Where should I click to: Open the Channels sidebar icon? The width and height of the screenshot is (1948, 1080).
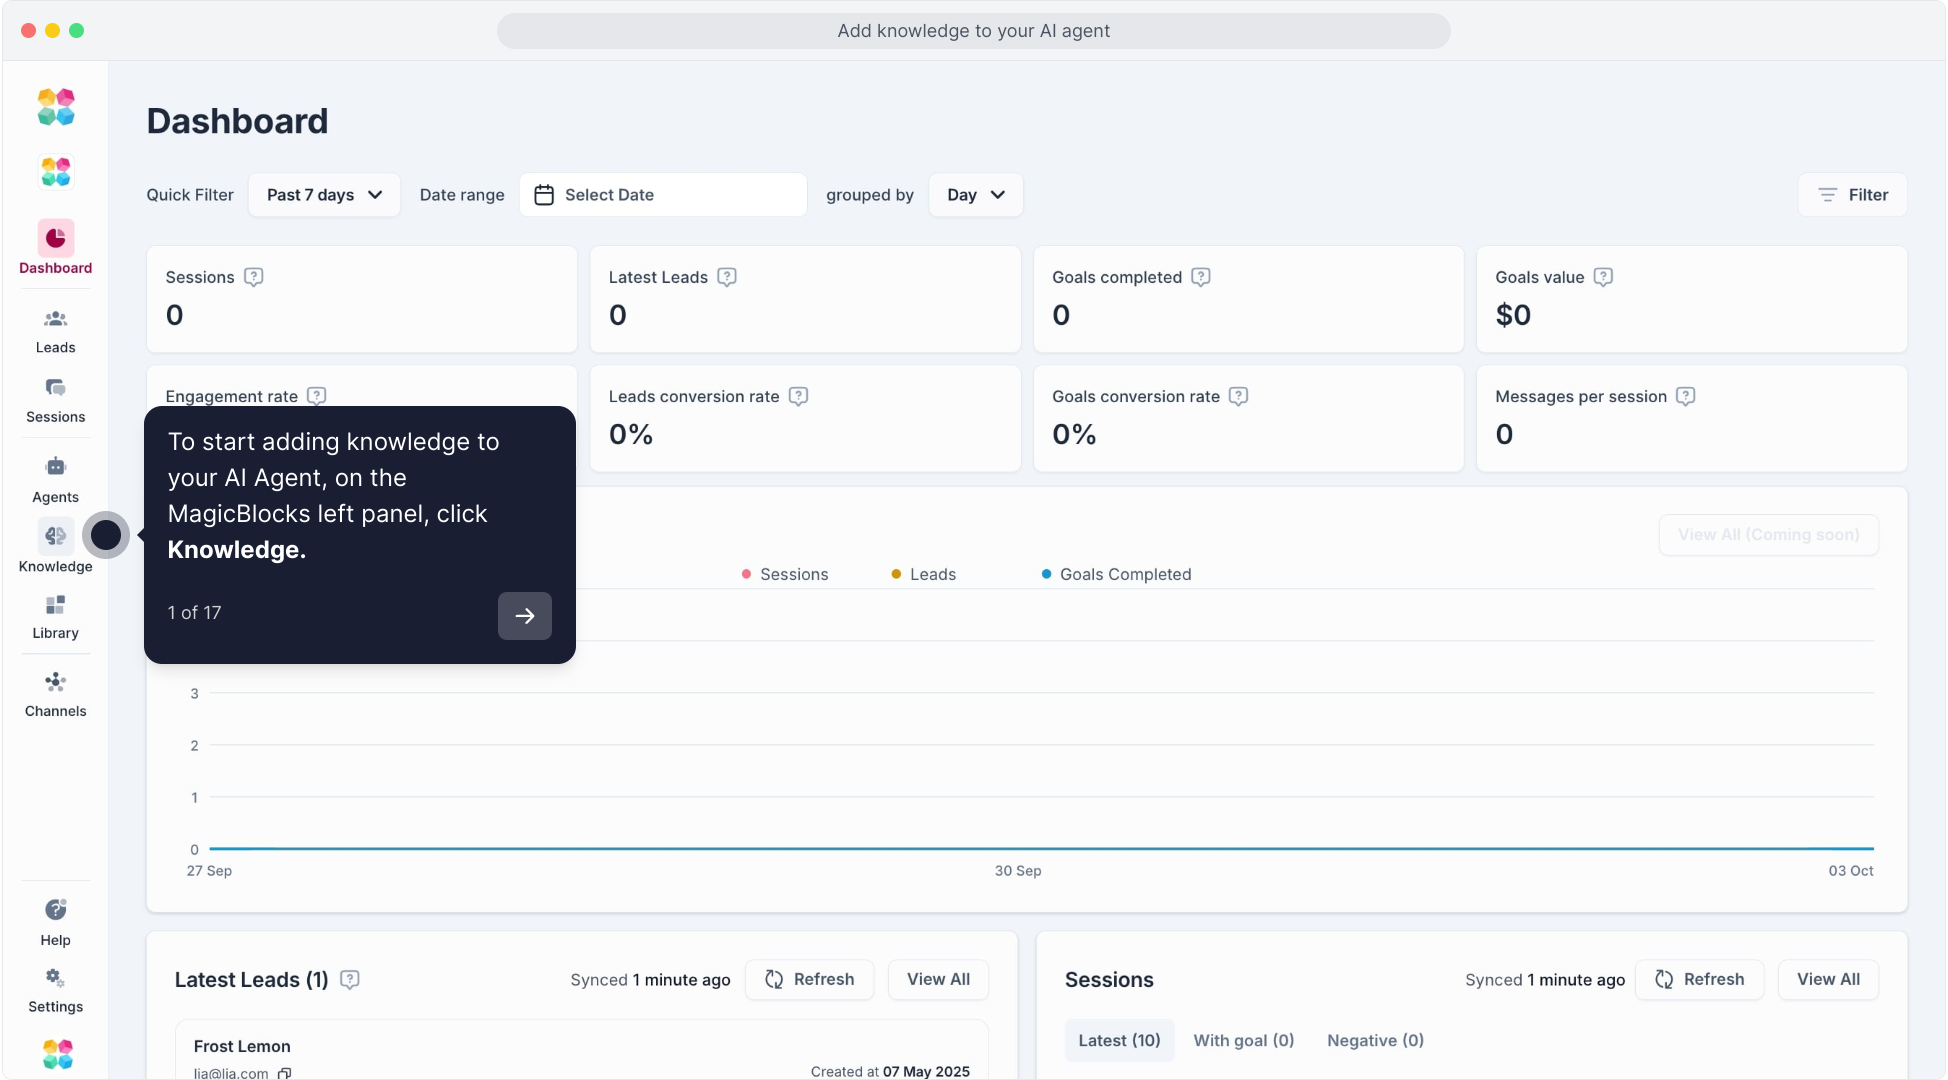(x=55, y=683)
